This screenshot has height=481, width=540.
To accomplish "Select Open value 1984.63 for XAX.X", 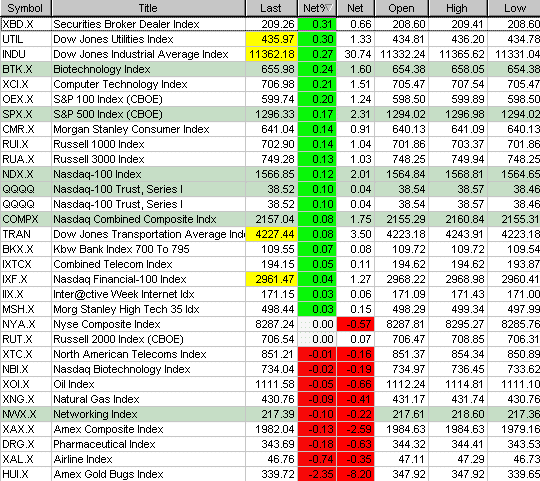I will point(401,429).
